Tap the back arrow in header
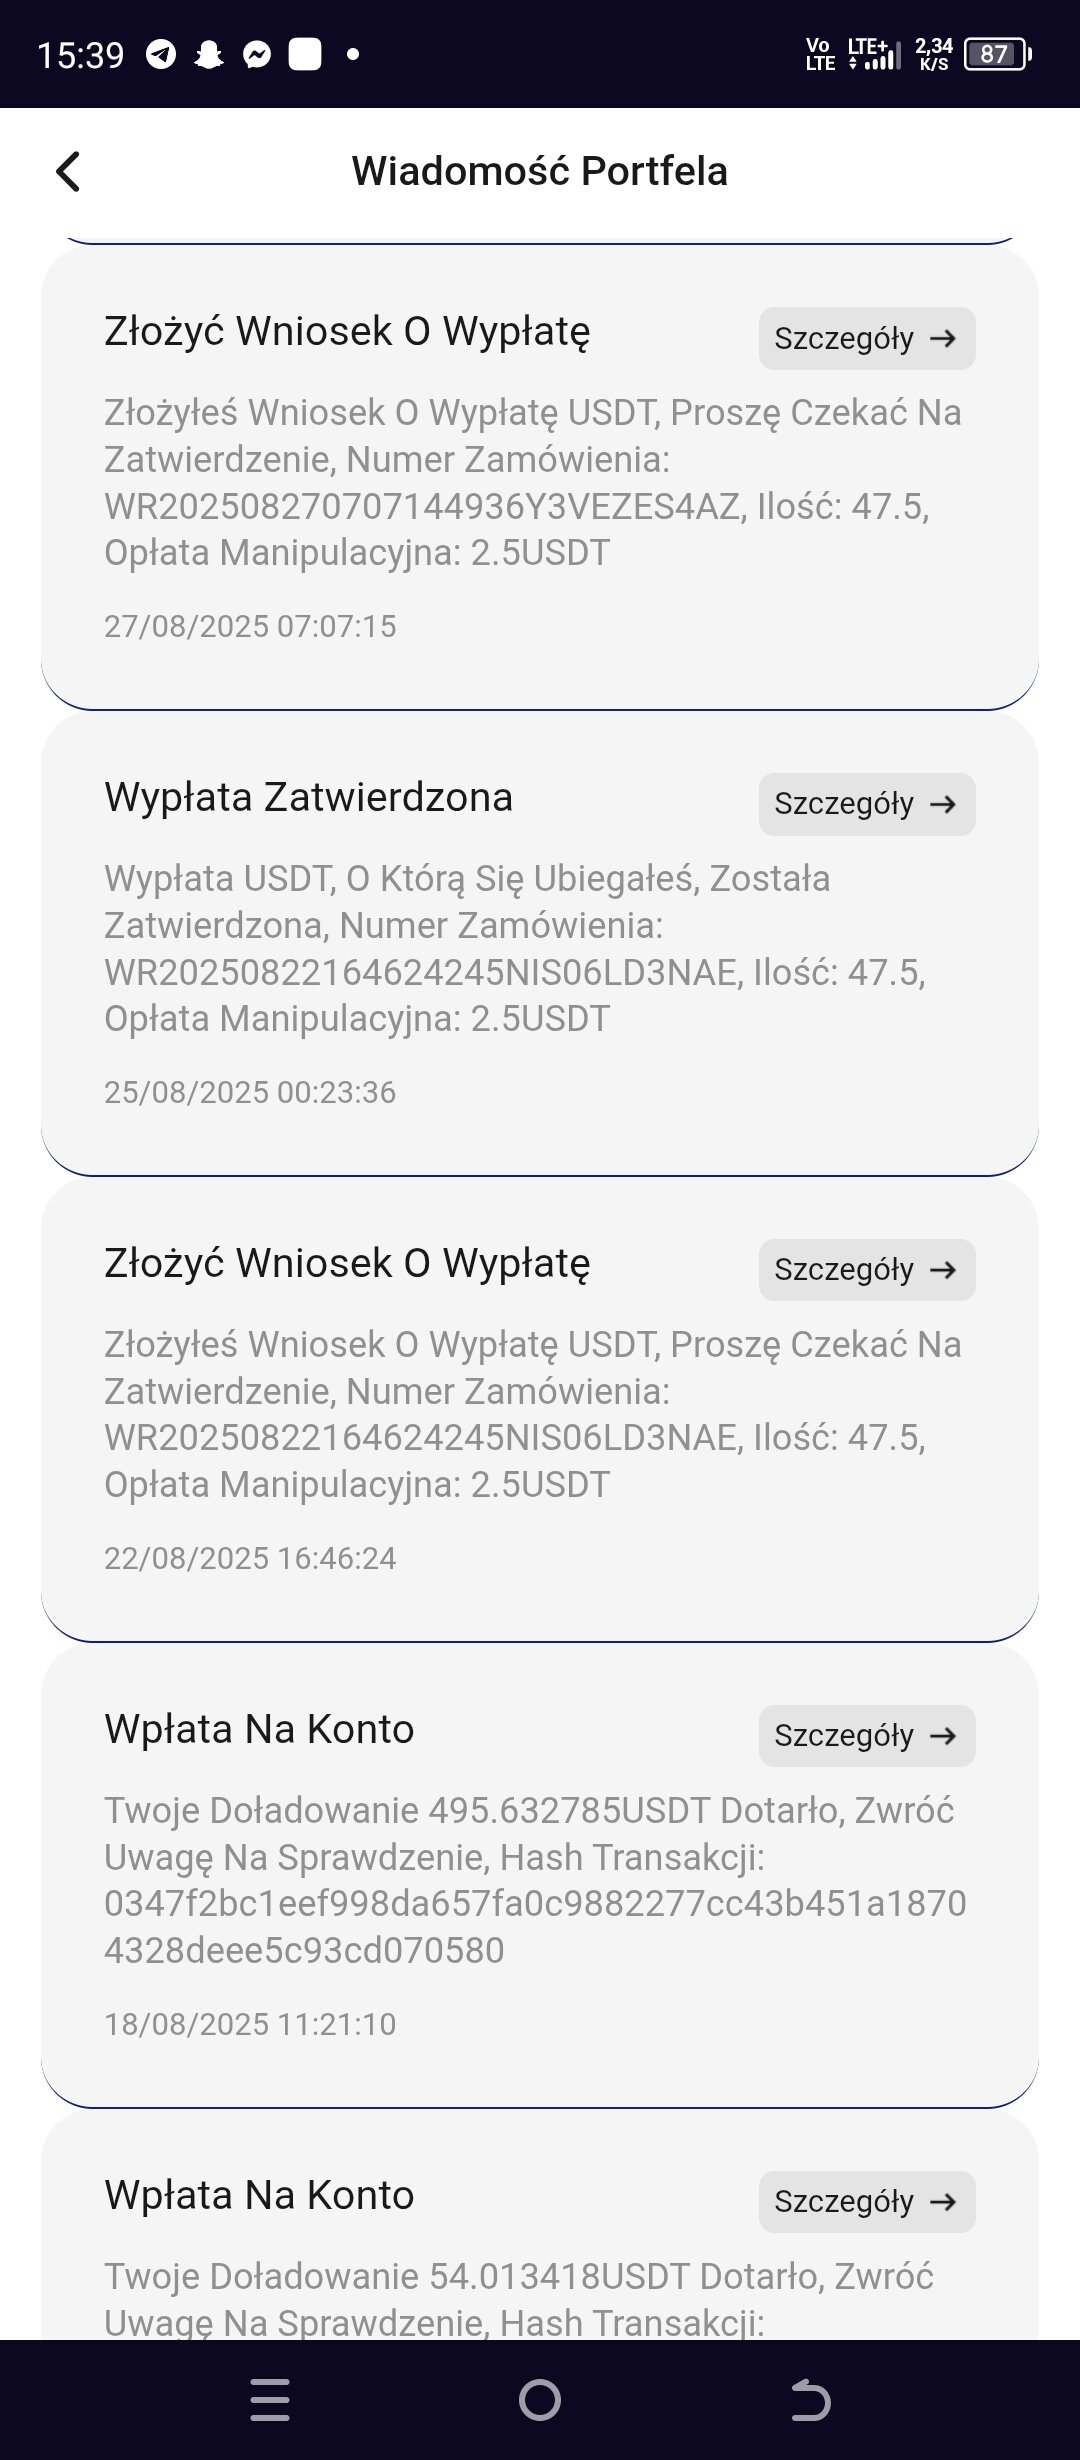 68,171
